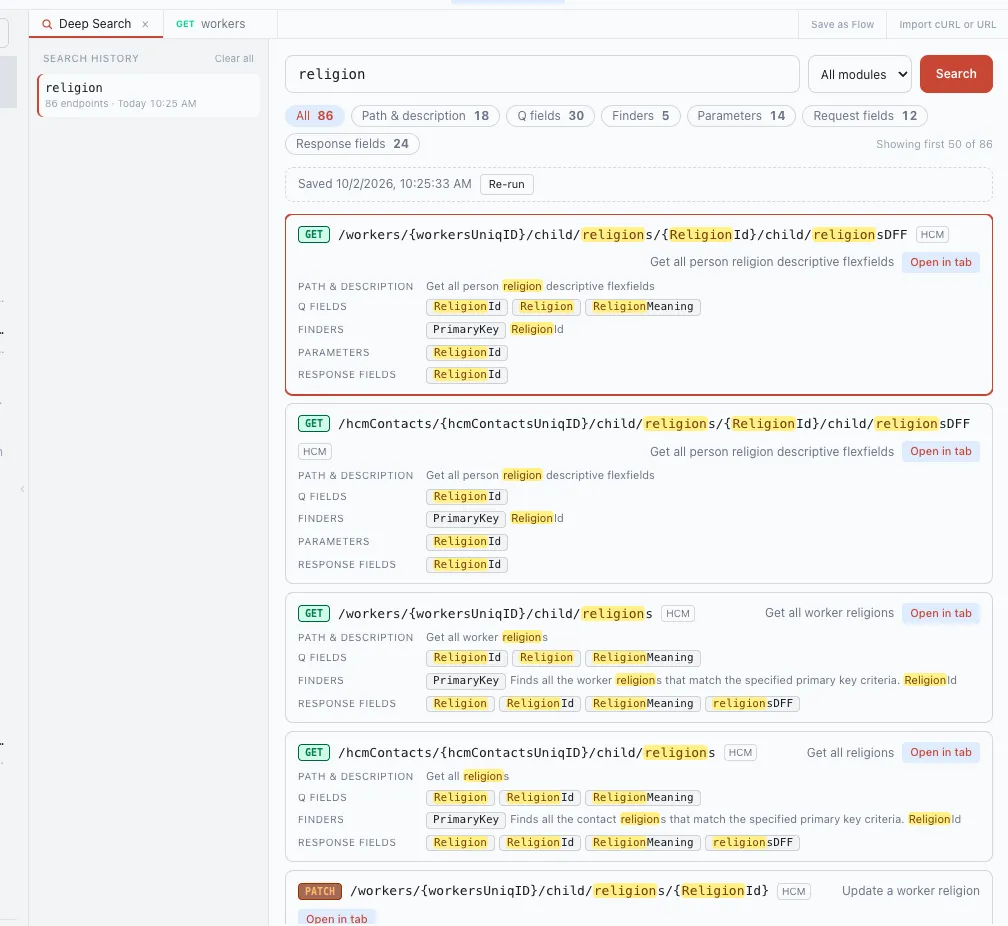Open the All modules dropdown
The image size is (1008, 926).
point(860,74)
